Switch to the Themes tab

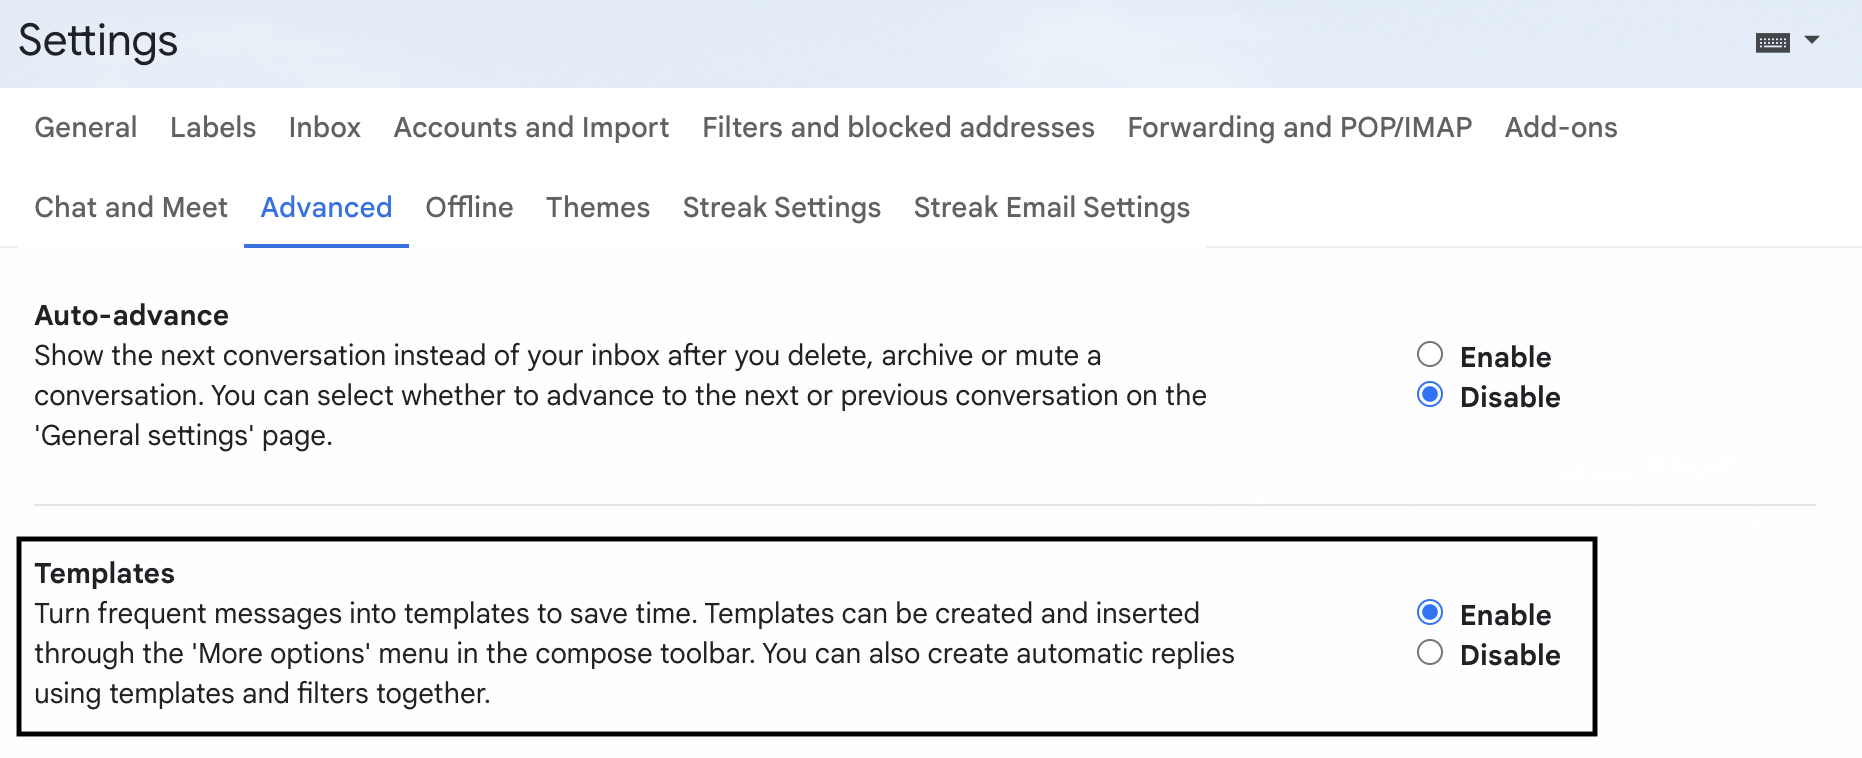(x=598, y=207)
